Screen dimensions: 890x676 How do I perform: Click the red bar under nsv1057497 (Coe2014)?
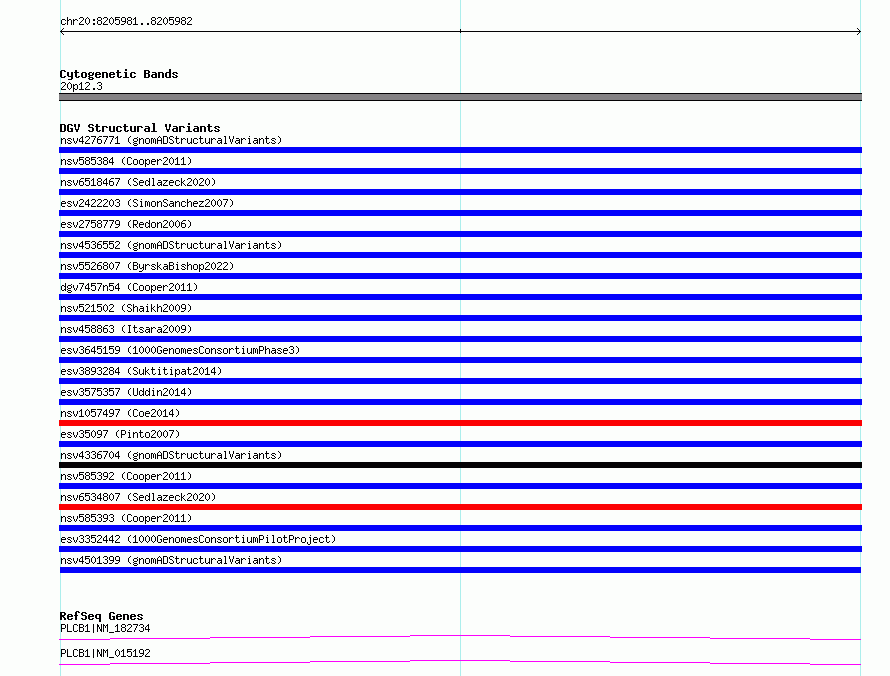pos(460,423)
